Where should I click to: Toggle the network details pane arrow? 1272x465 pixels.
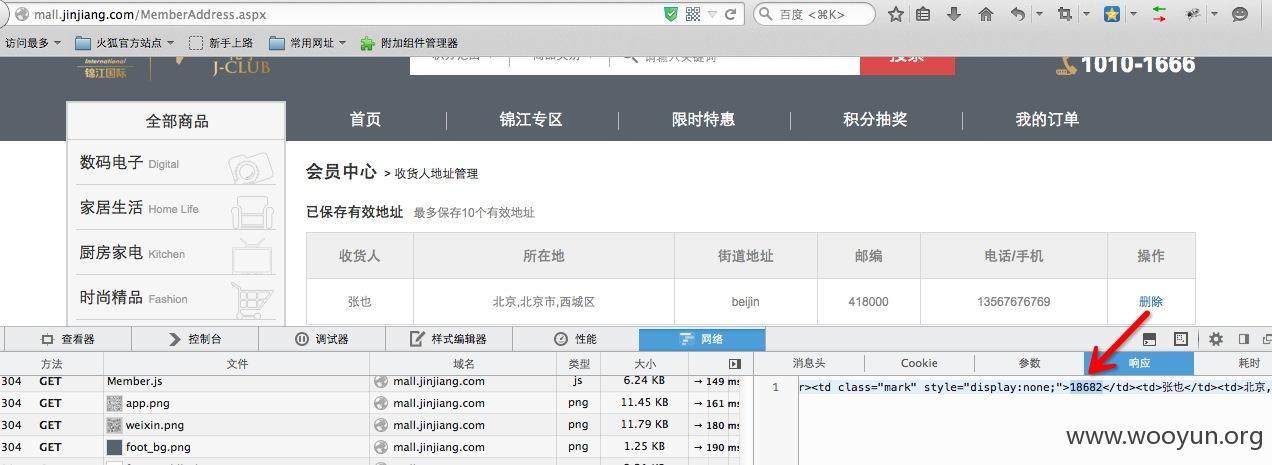tap(735, 364)
